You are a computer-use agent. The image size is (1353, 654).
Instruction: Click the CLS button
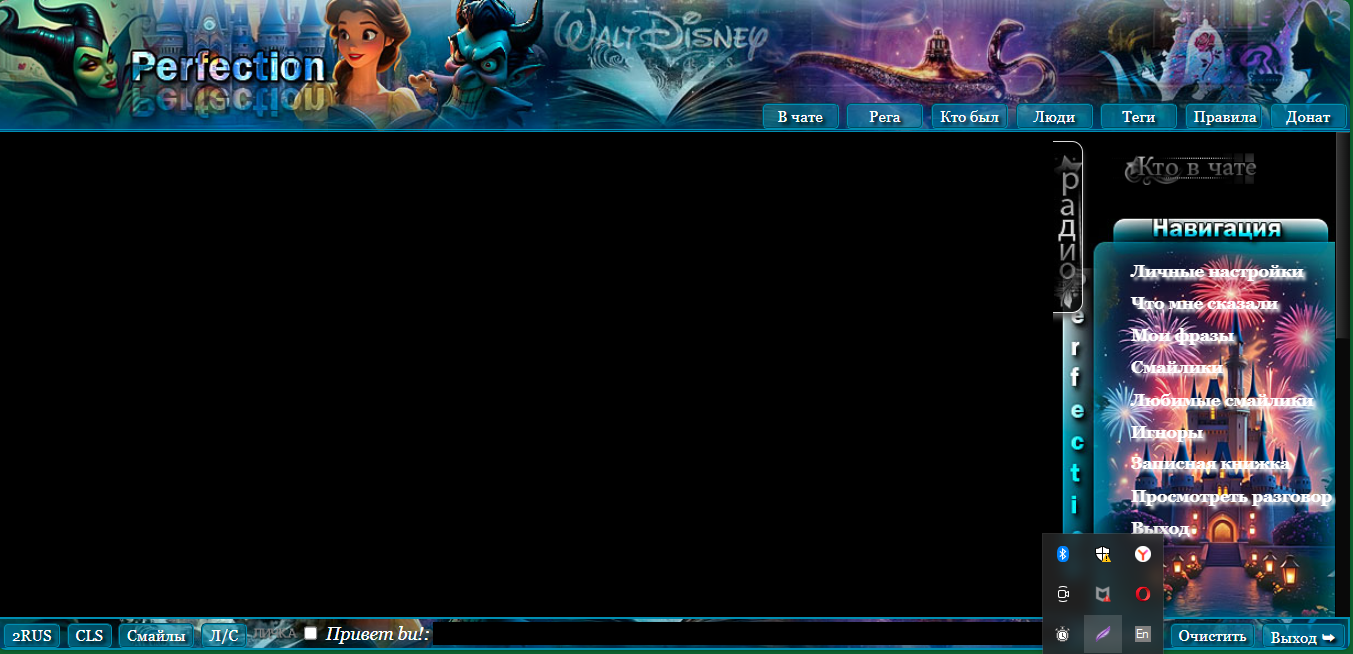[x=90, y=636]
